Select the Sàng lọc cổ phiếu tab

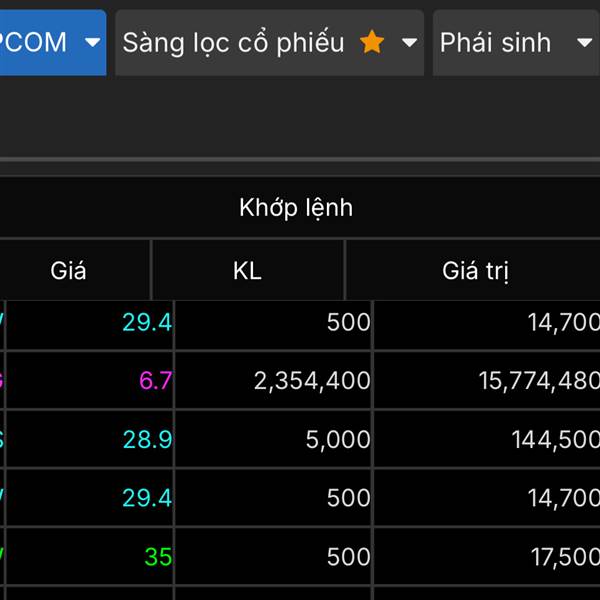click(233, 42)
